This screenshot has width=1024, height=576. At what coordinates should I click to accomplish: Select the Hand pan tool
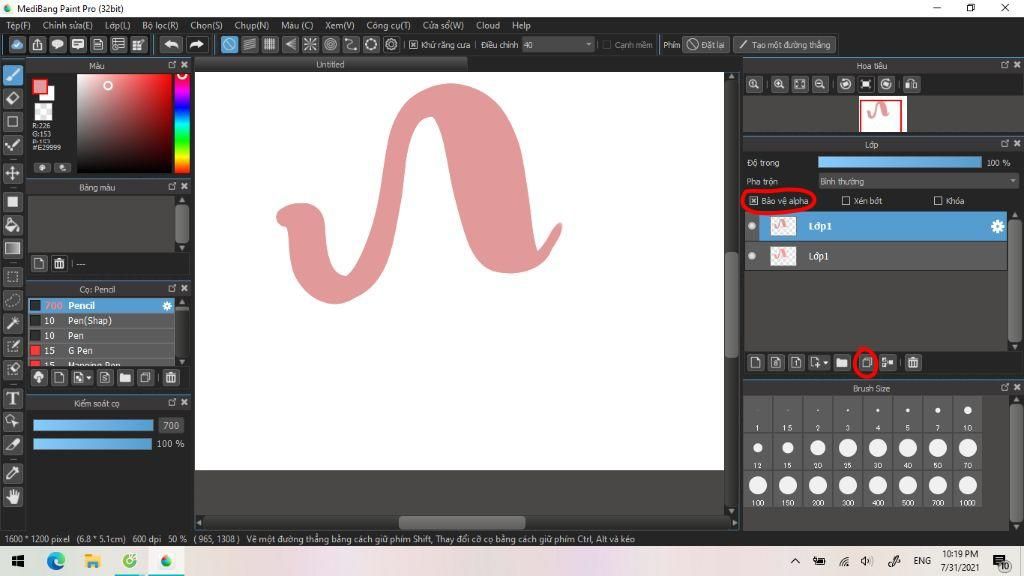tap(12, 497)
